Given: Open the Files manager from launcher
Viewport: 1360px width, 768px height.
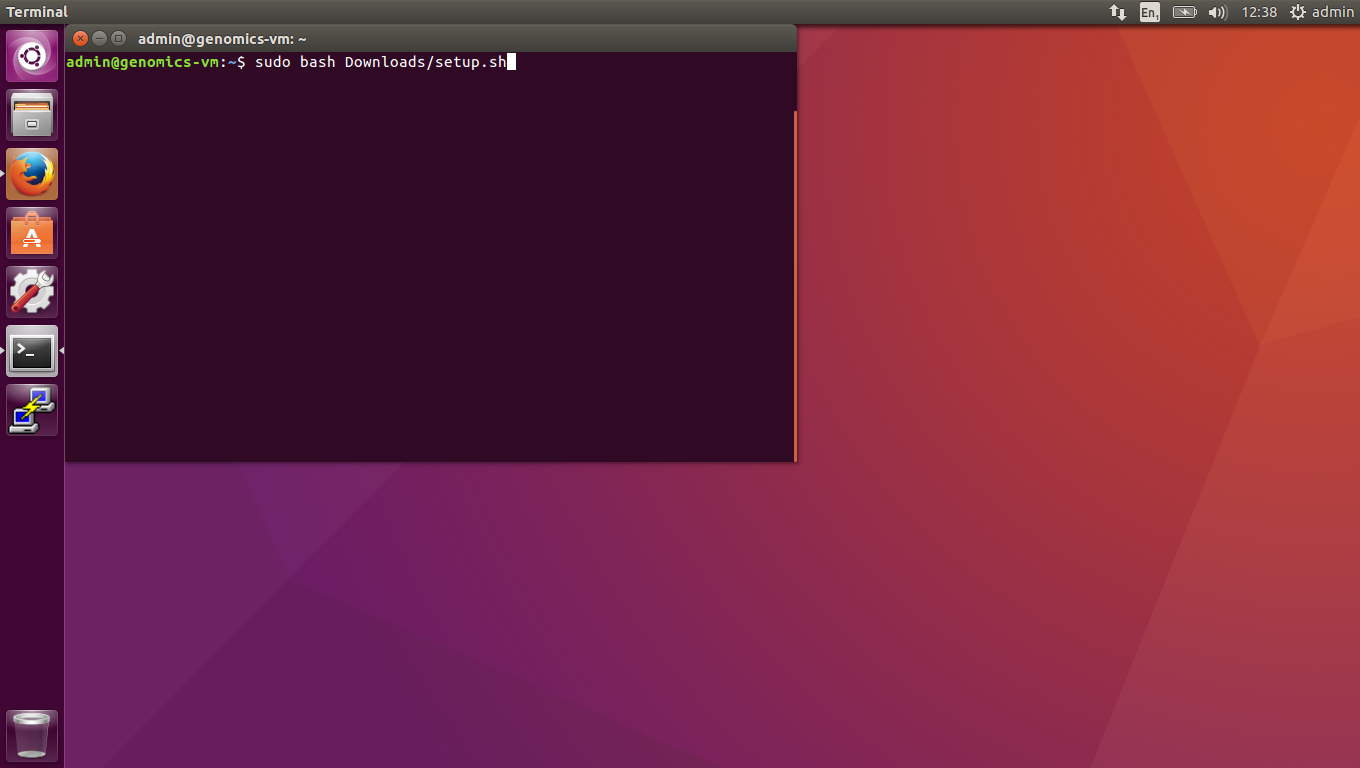Looking at the screenshot, I should 32,115.
